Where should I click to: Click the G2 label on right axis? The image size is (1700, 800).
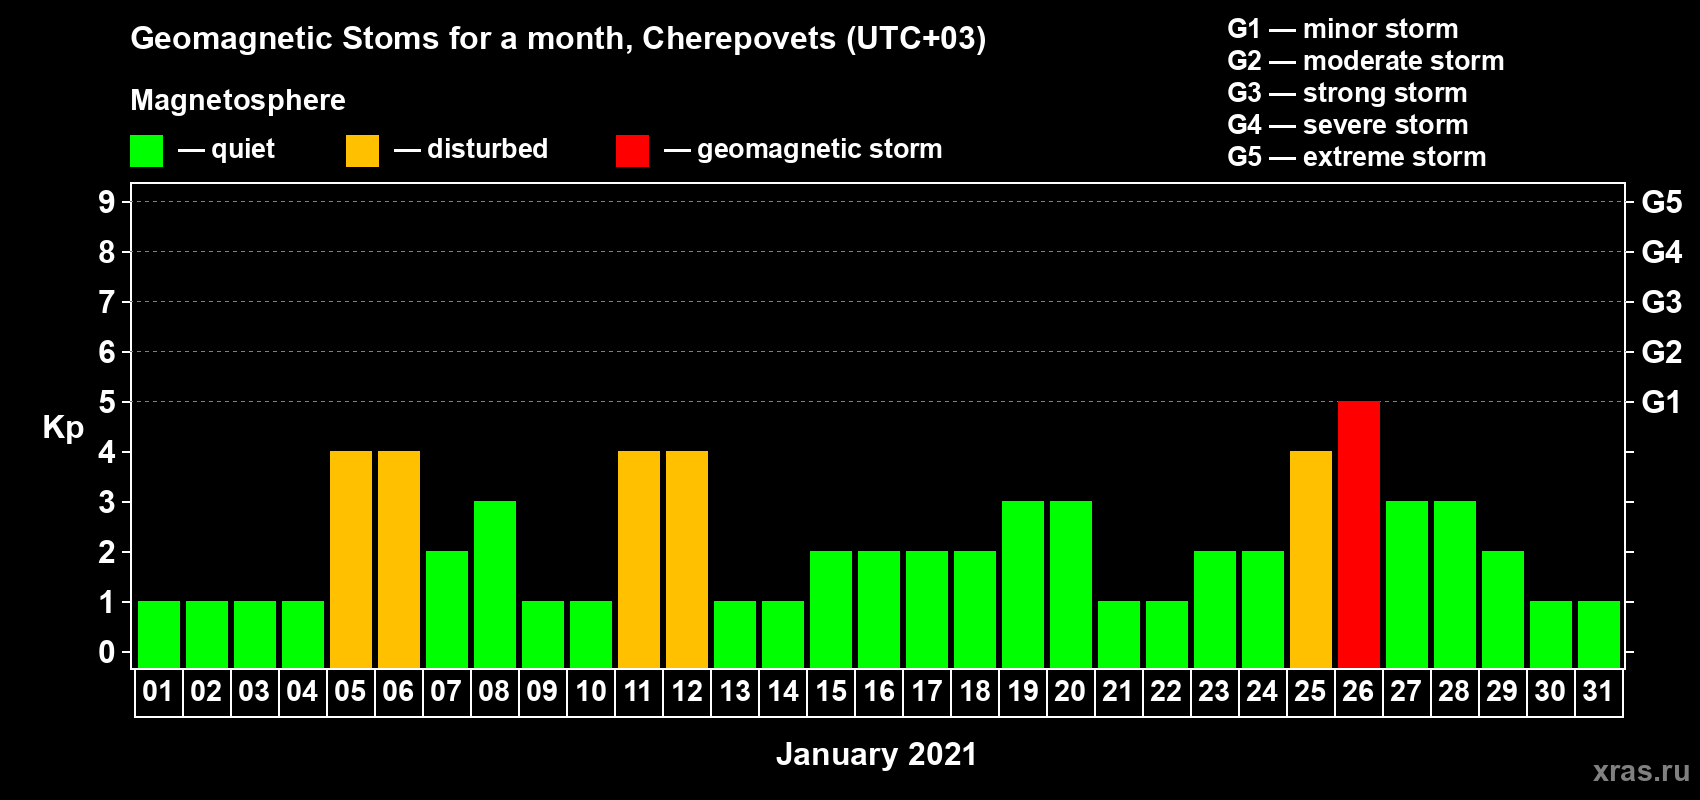pos(1661,352)
